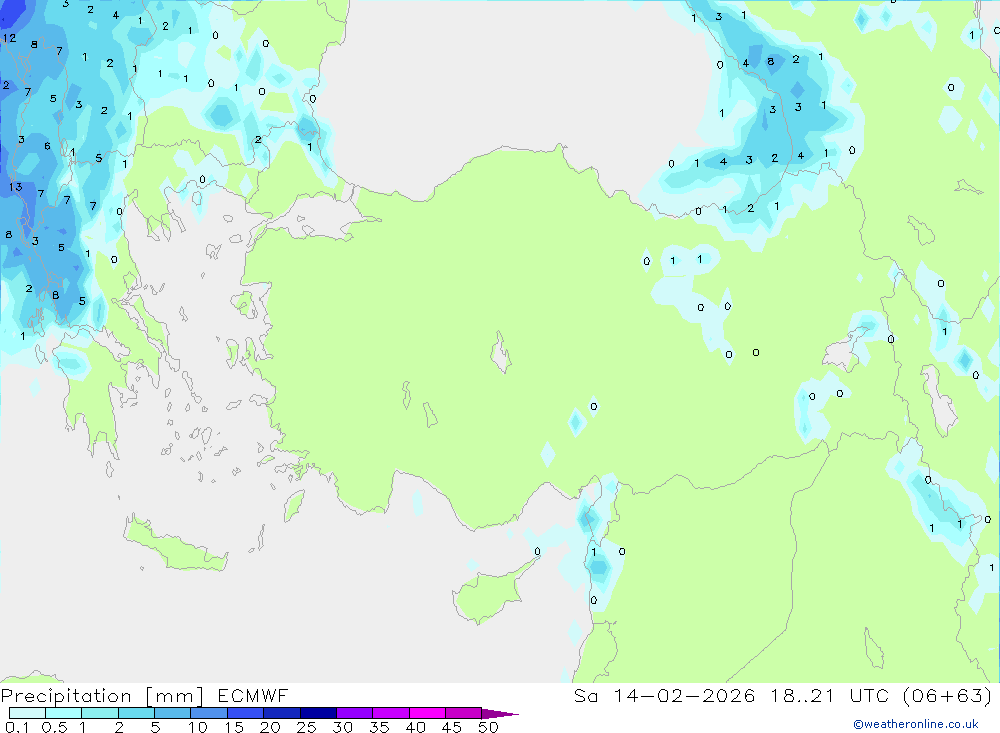The width and height of the screenshot is (1000, 733).
Task: Open the weatheronline.co.uk copyright link
Action: click(x=916, y=724)
